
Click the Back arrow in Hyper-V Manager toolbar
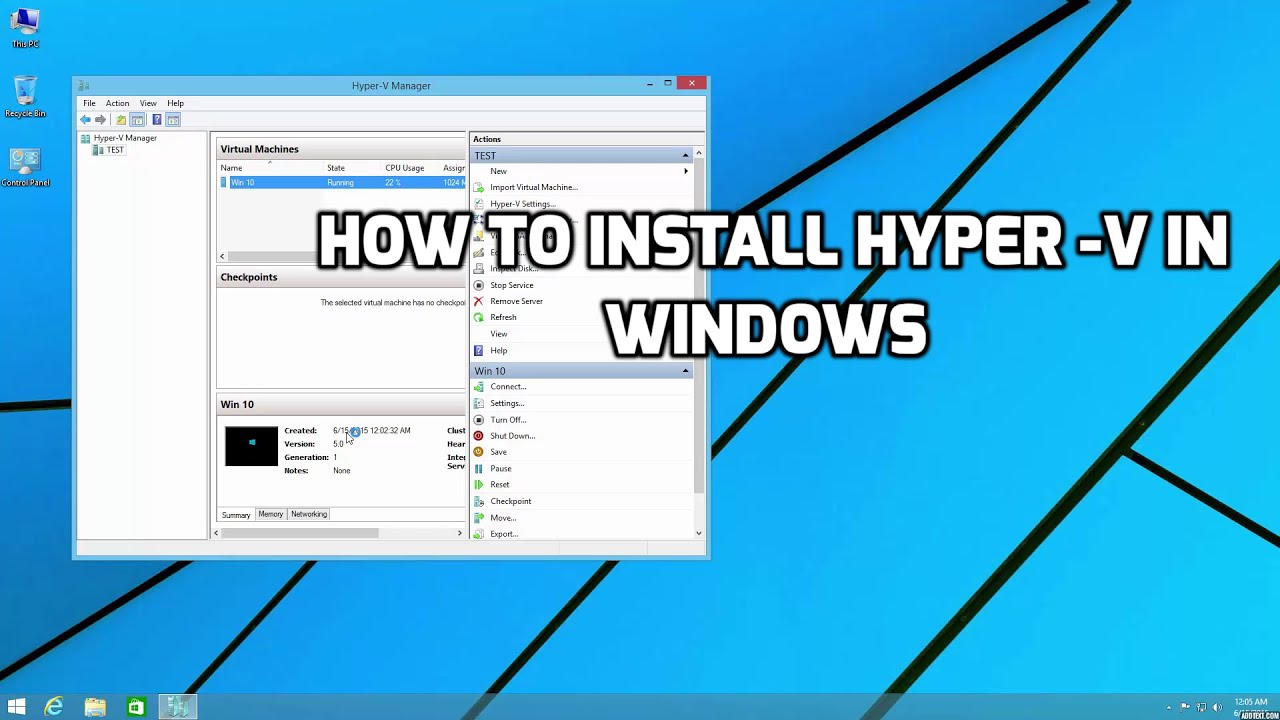click(x=85, y=120)
